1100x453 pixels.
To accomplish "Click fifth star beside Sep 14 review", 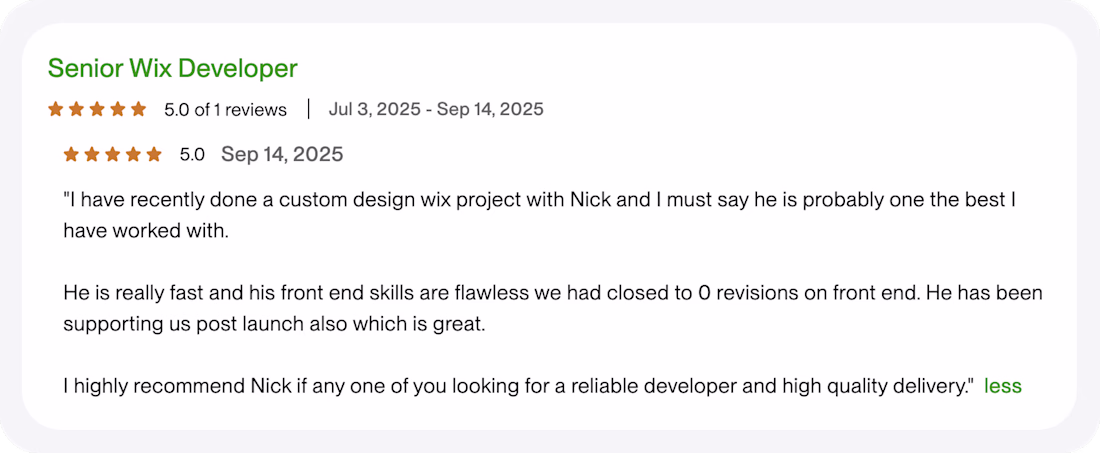I will (153, 154).
